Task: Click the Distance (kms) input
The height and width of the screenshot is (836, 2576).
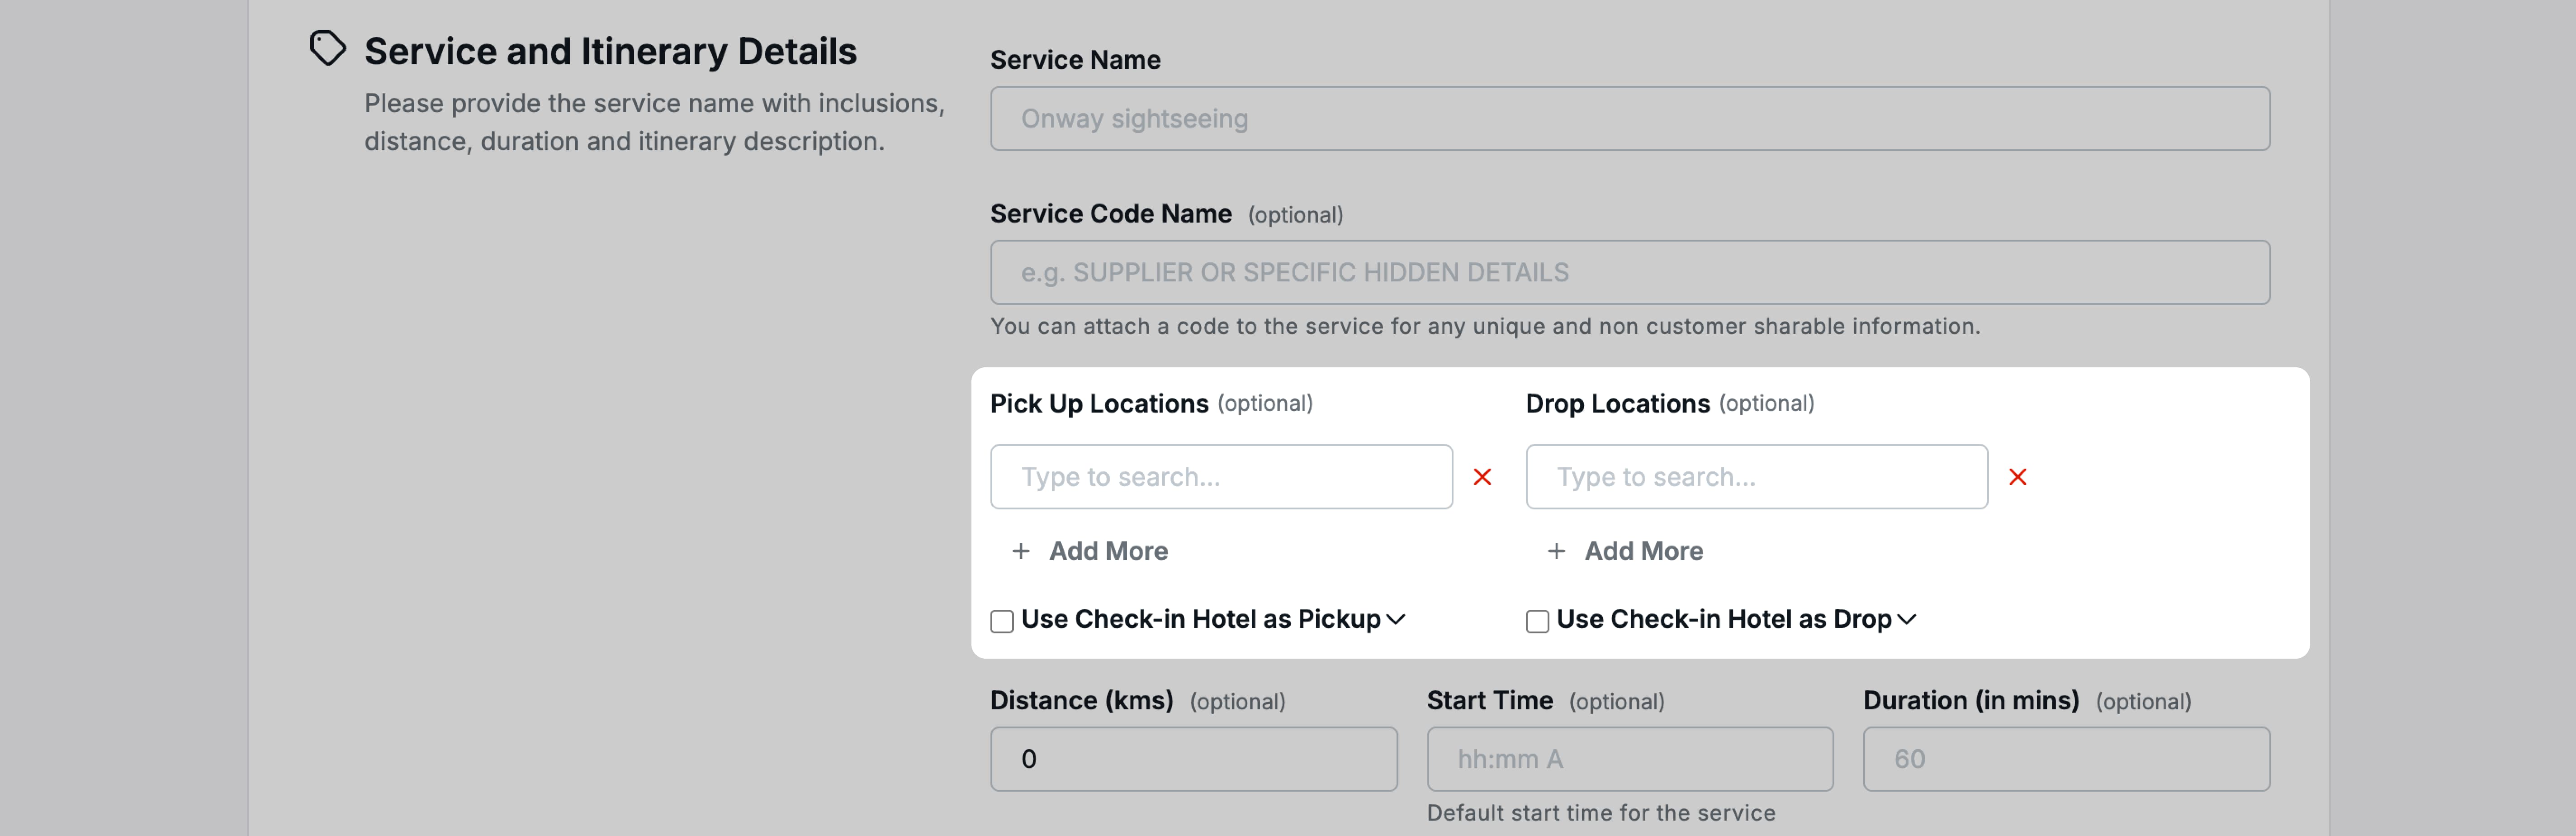Action: (1193, 759)
